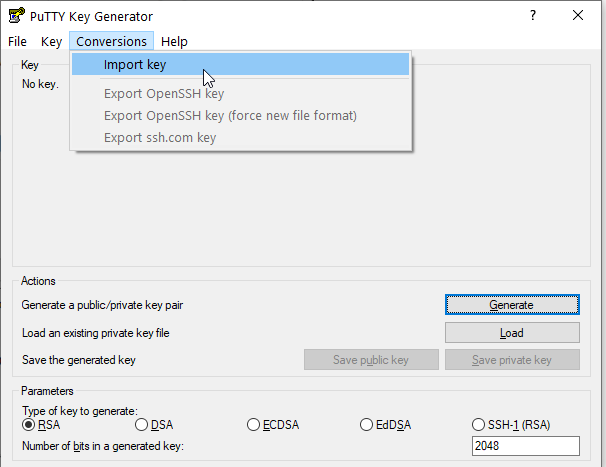Click the PuTTY Key Generator title icon
The height and width of the screenshot is (467, 606).
17,16
